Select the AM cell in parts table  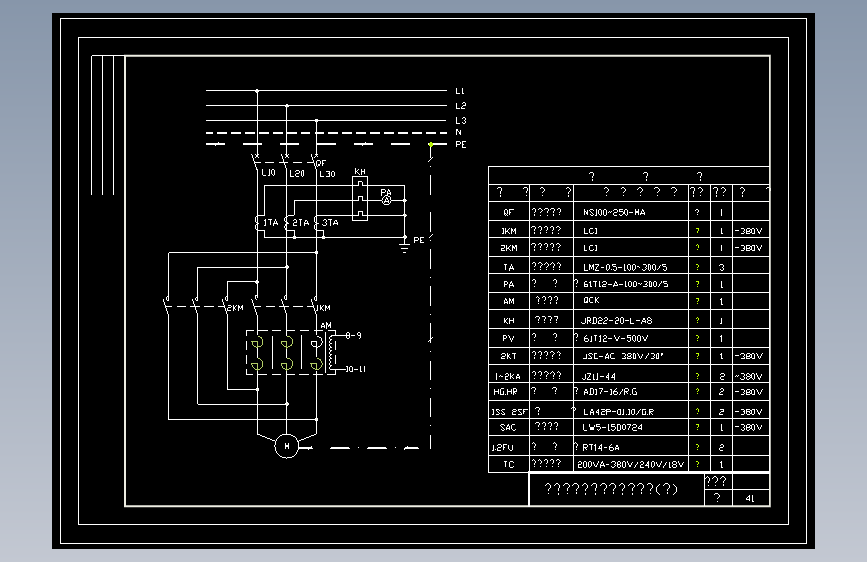click(509, 301)
